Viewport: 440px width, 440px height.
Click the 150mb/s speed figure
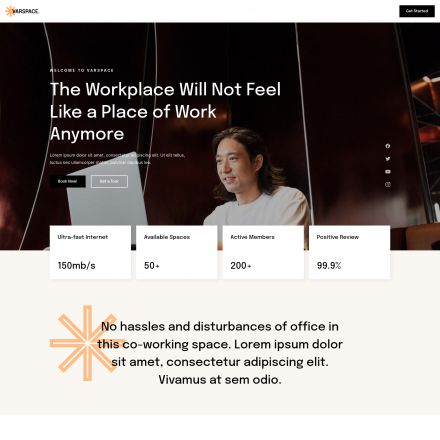tap(76, 266)
